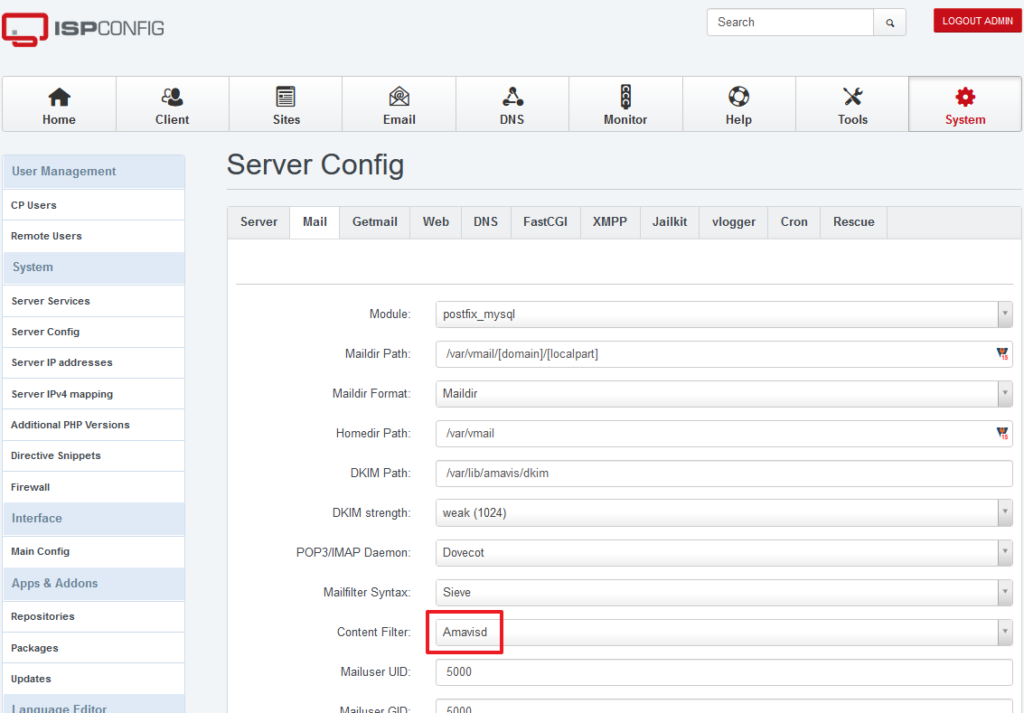This screenshot has width=1024, height=713.
Task: Open Remote Users in sidebar
Action: [x=93, y=236]
